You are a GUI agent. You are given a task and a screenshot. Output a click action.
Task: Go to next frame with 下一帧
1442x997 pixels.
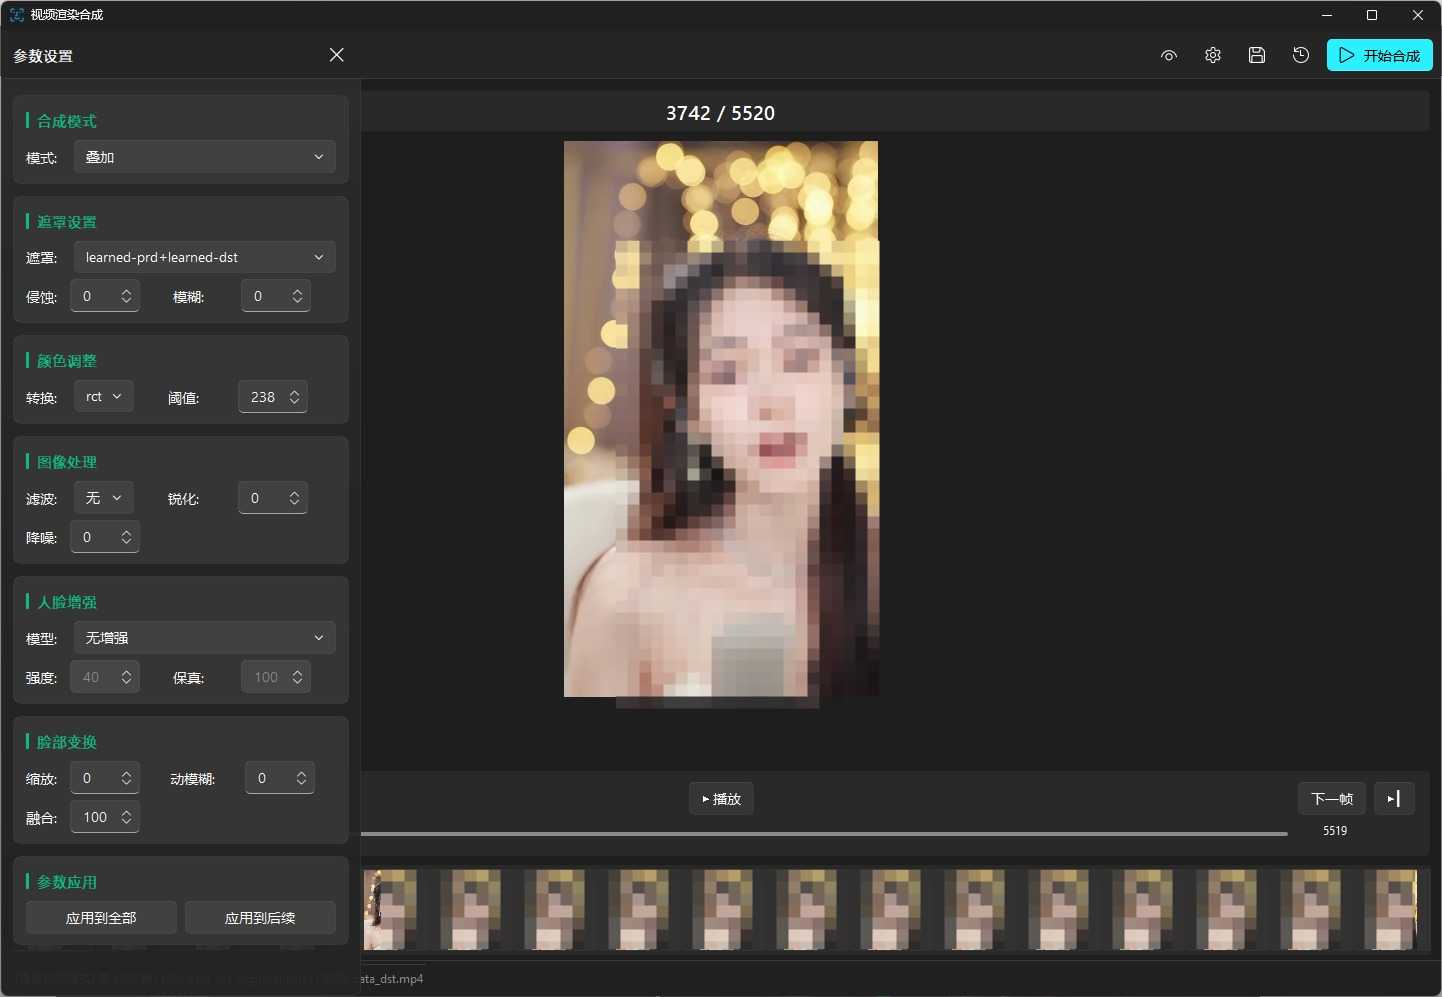tap(1331, 799)
